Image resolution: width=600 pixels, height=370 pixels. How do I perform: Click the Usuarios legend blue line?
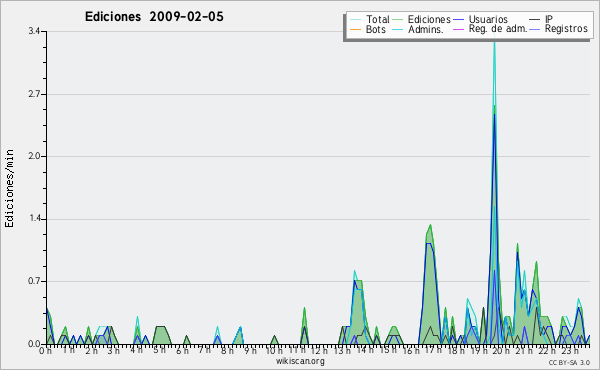click(458, 20)
